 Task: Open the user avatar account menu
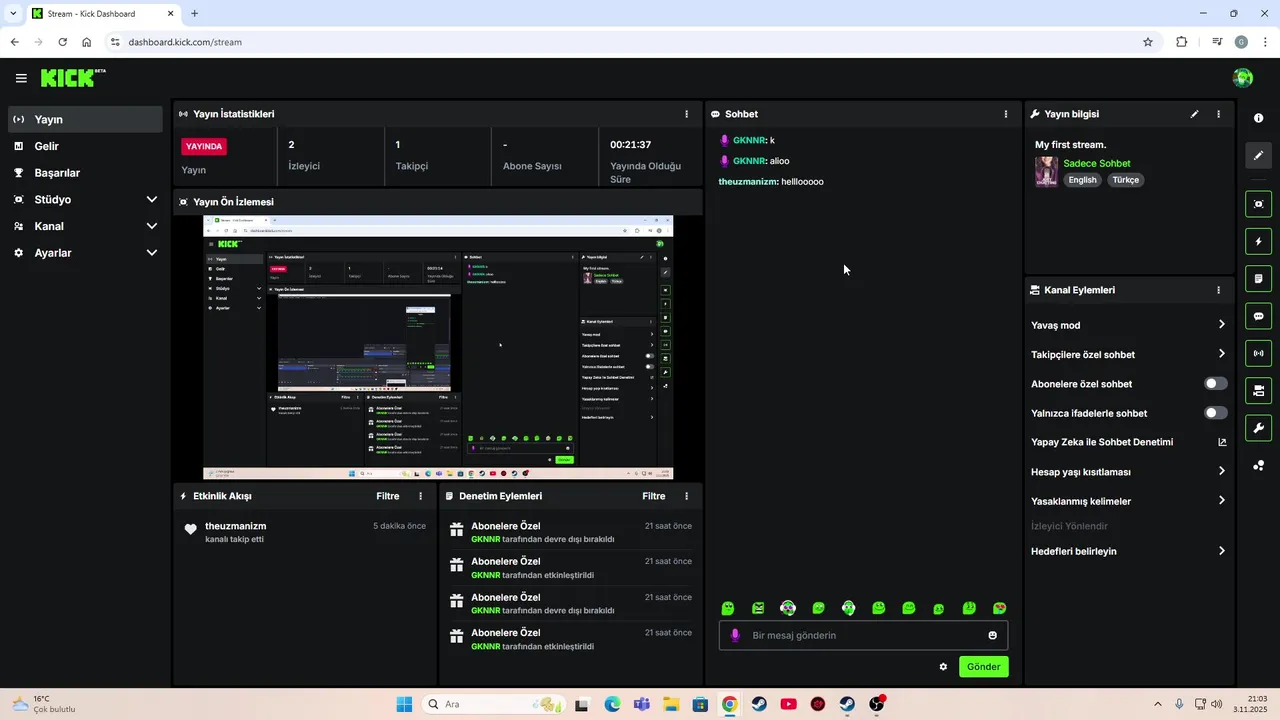(1243, 78)
